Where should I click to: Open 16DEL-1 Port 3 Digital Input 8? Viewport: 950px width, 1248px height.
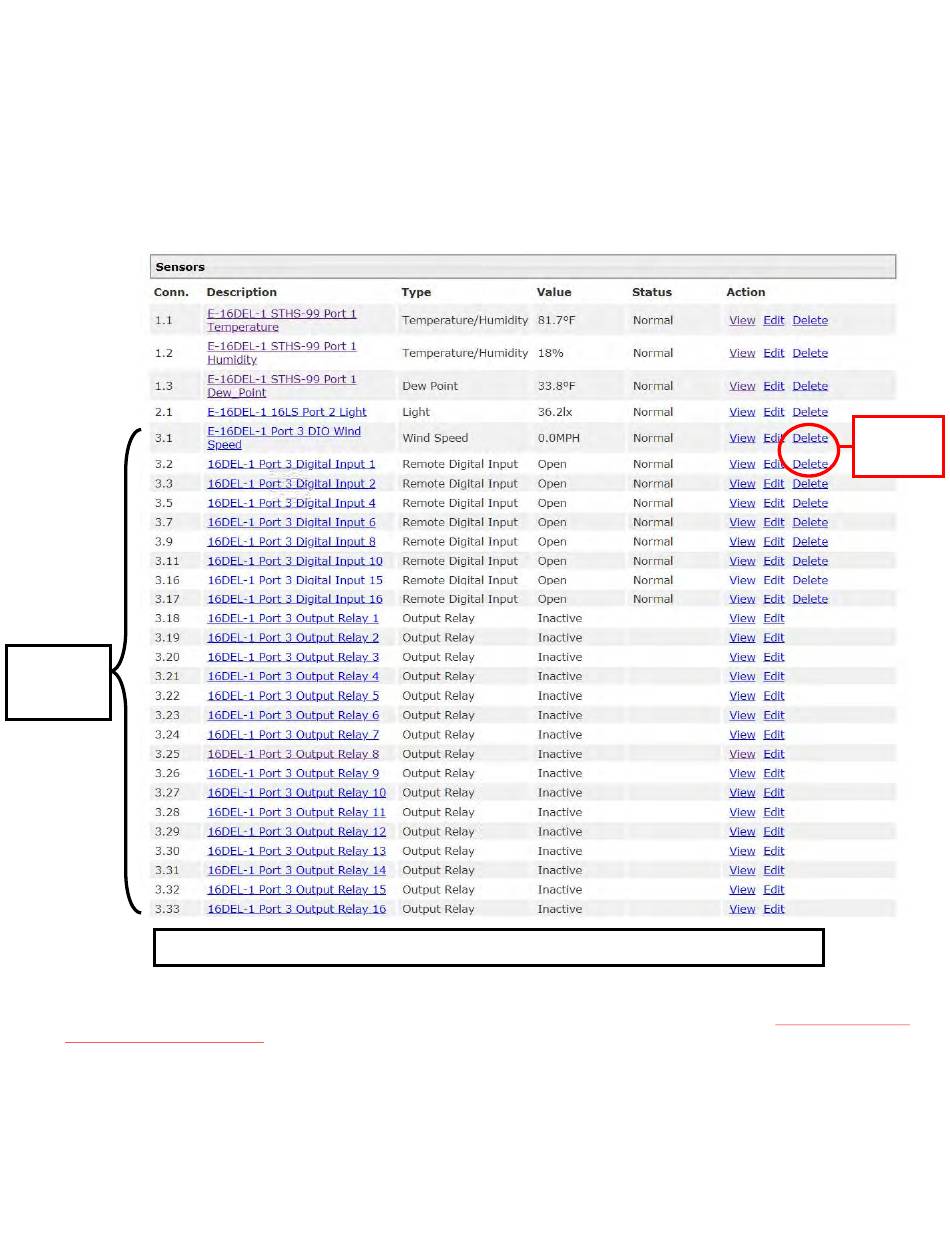coord(291,542)
